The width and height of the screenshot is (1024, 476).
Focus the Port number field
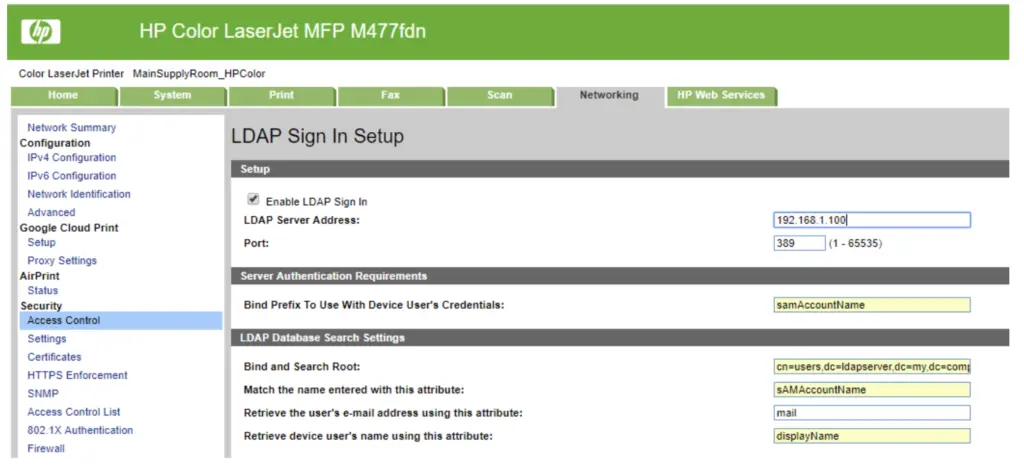tap(799, 243)
